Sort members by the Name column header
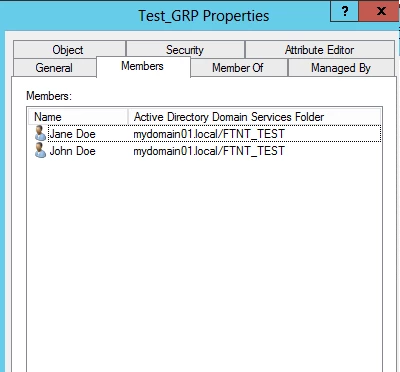The width and height of the screenshot is (400, 372). pos(78,117)
